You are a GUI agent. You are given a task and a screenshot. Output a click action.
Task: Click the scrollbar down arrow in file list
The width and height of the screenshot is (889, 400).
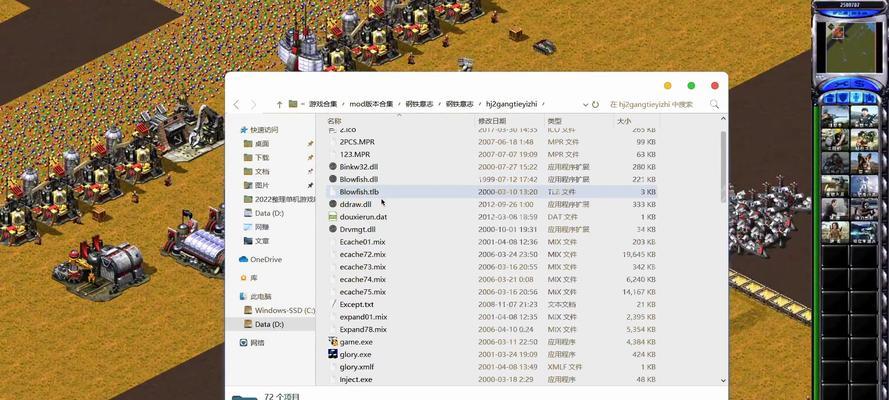(723, 380)
